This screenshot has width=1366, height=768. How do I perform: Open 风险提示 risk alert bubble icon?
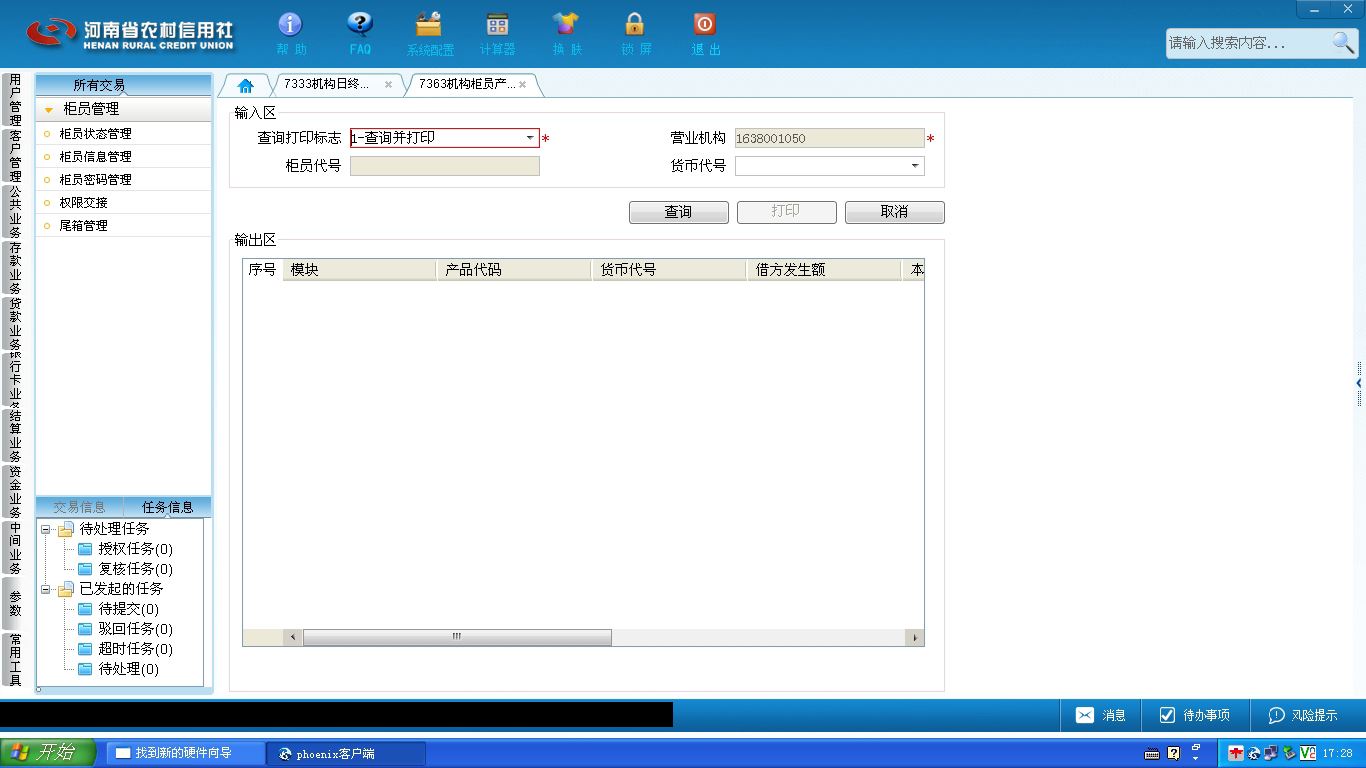click(x=1276, y=715)
